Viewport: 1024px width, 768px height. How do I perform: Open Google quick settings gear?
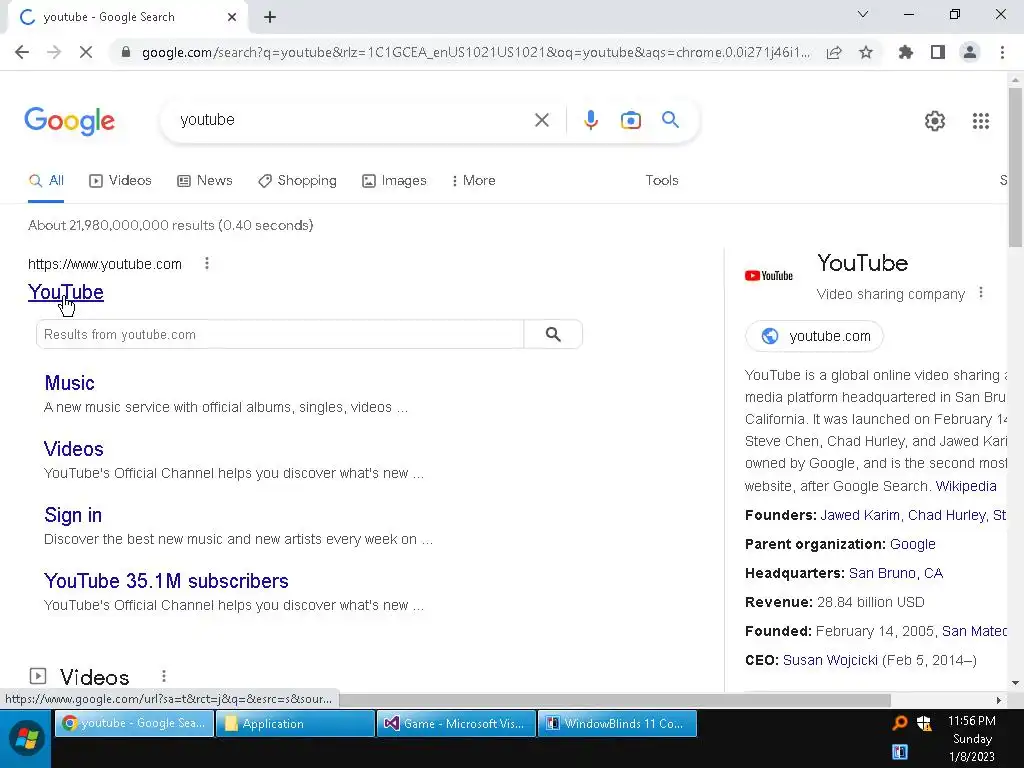pyautogui.click(x=935, y=121)
